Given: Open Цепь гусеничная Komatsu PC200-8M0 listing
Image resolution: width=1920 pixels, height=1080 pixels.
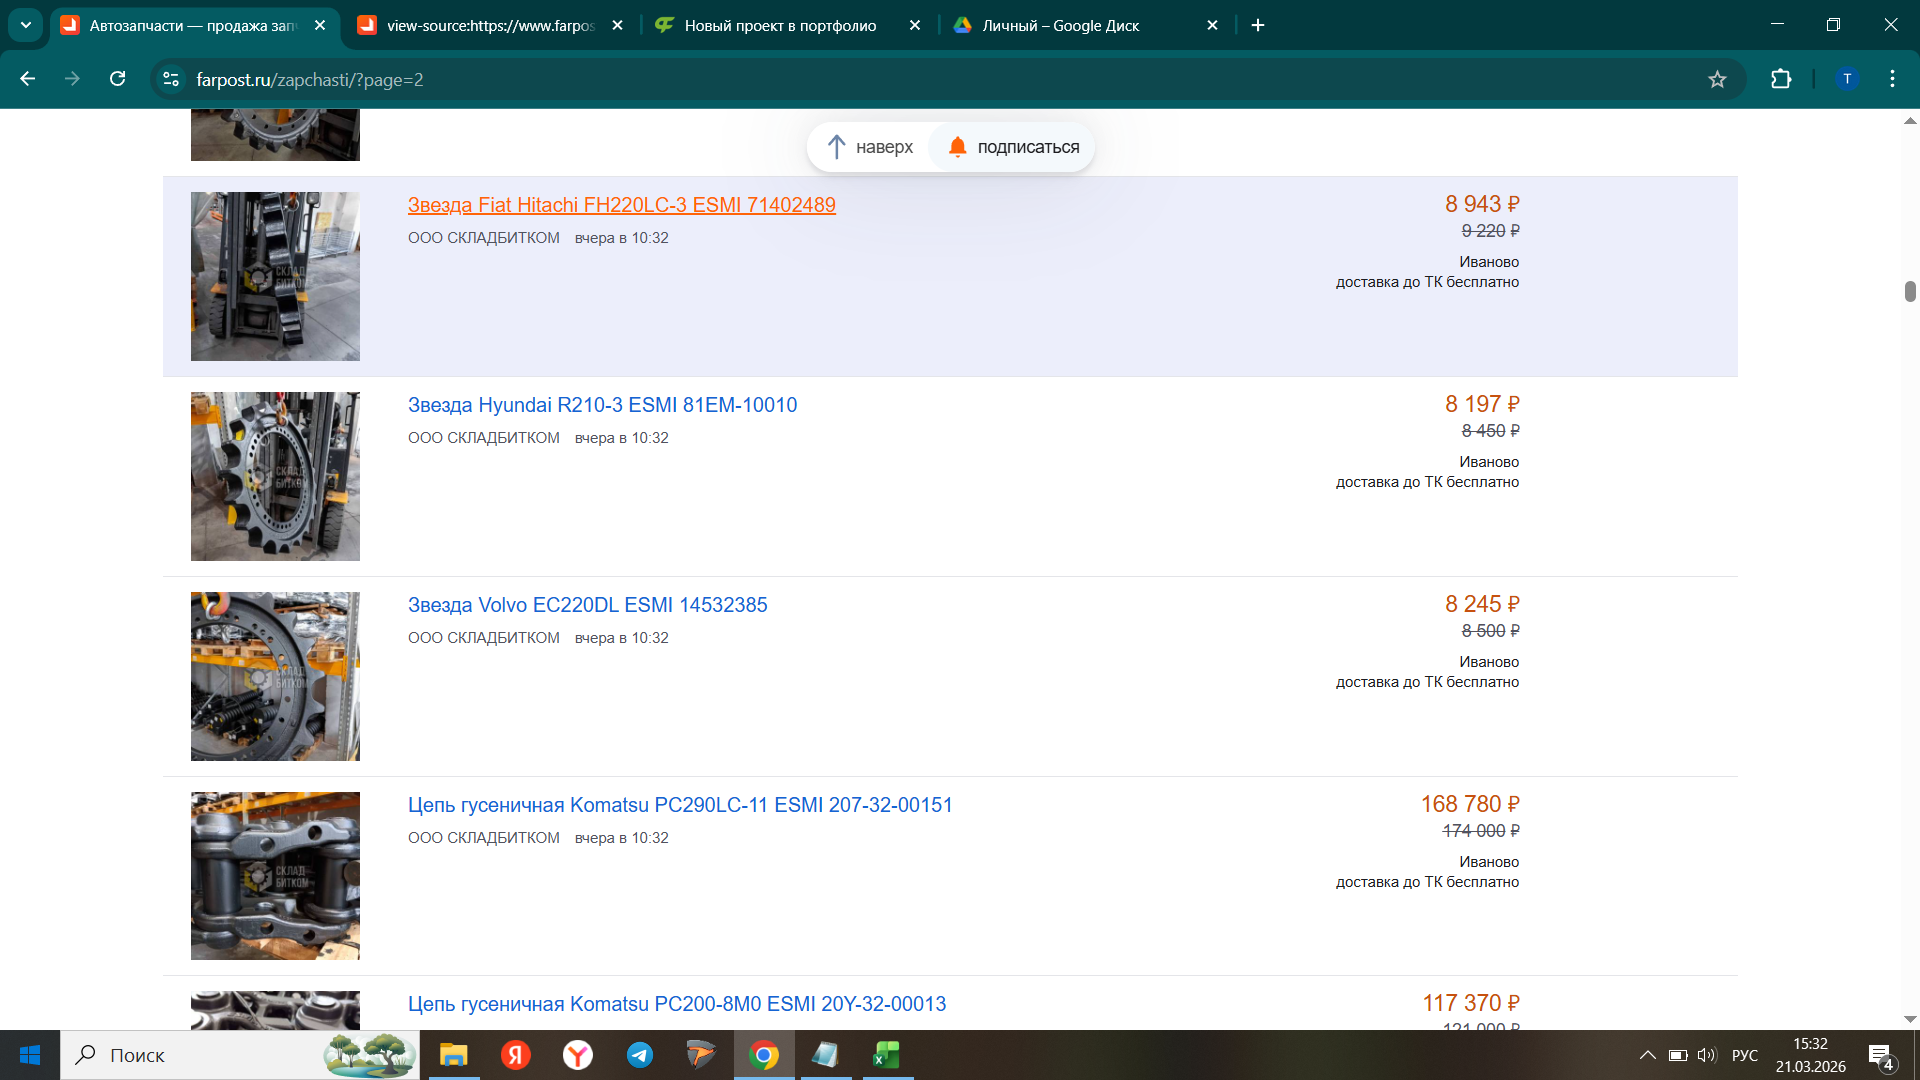Looking at the screenshot, I should click(676, 1004).
